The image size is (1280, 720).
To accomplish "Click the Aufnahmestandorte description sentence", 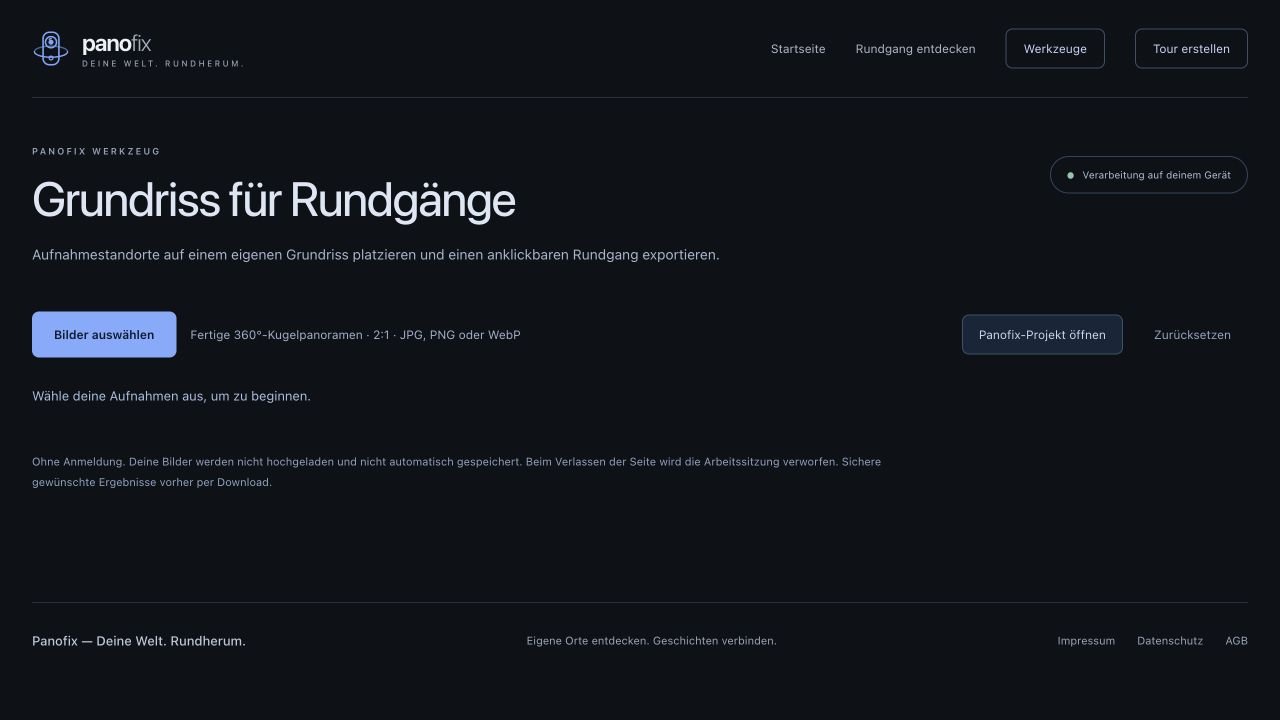I will [376, 255].
